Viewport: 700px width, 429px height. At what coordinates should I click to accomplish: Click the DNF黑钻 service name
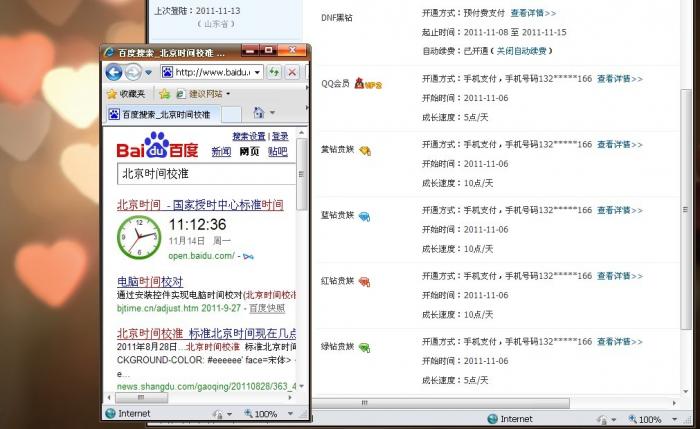[337, 18]
